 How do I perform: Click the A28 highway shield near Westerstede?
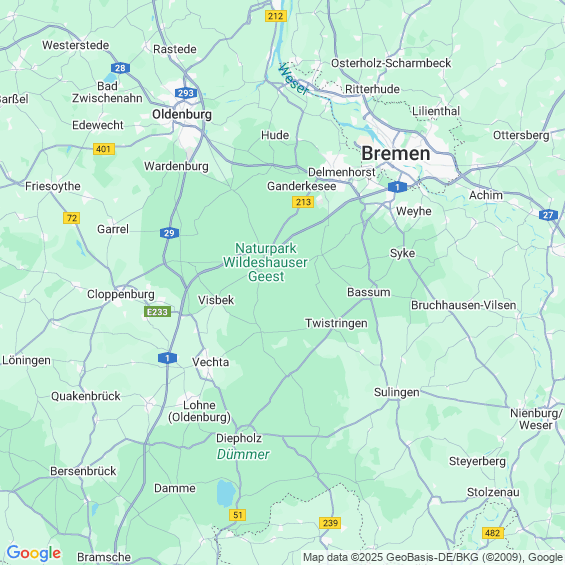coord(120,68)
